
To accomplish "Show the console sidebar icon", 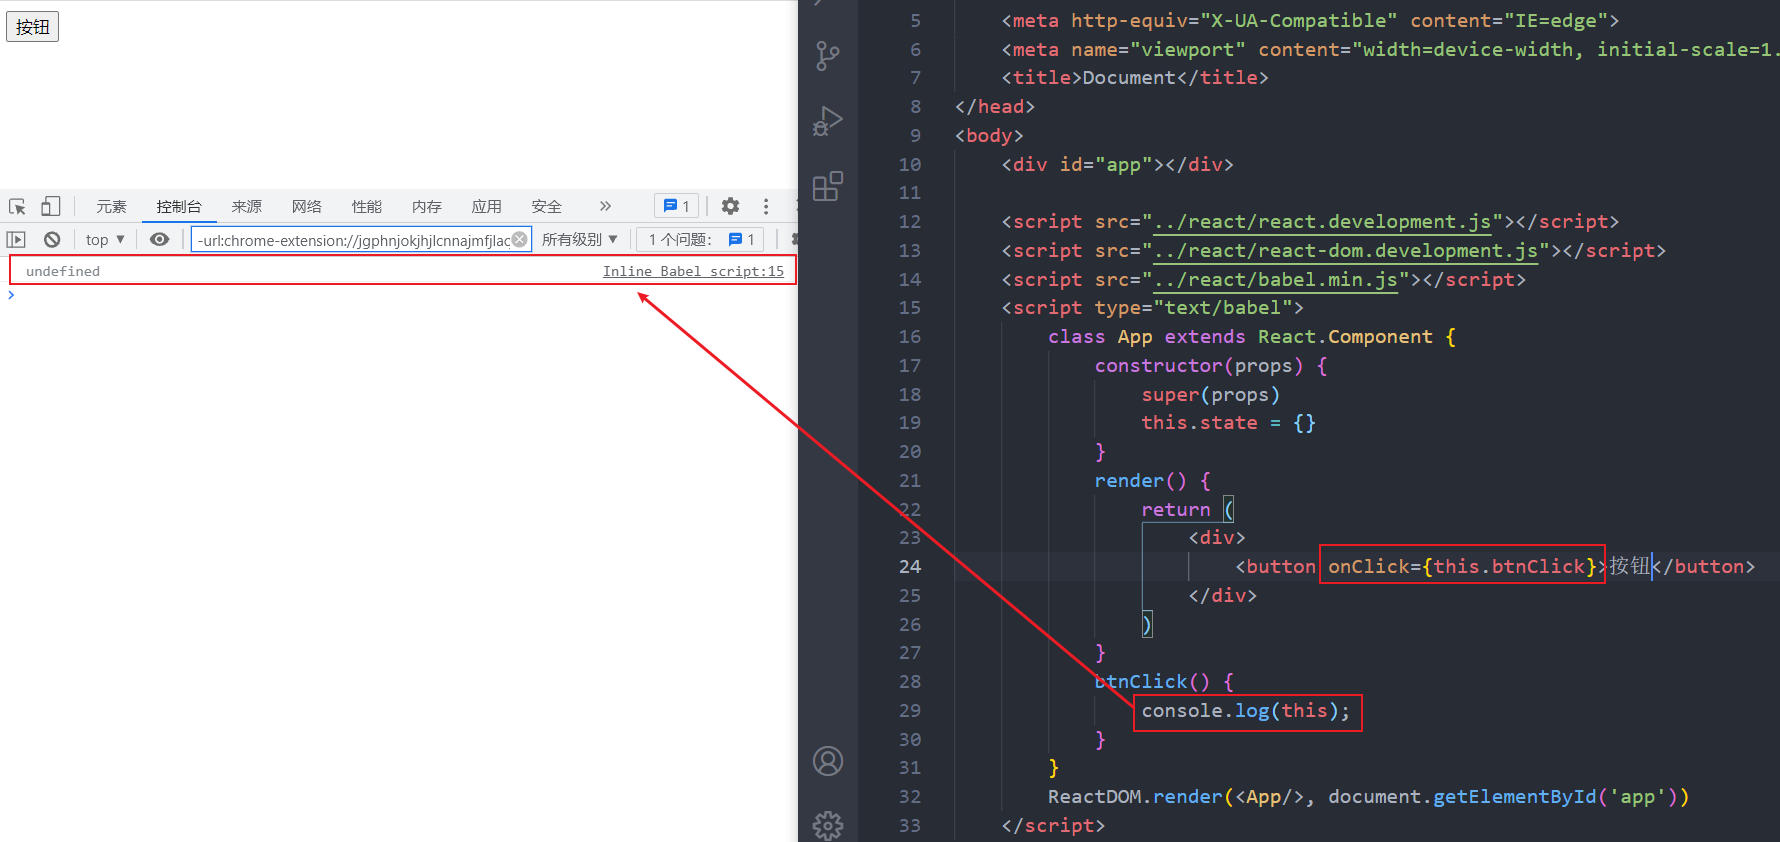I will point(16,239).
